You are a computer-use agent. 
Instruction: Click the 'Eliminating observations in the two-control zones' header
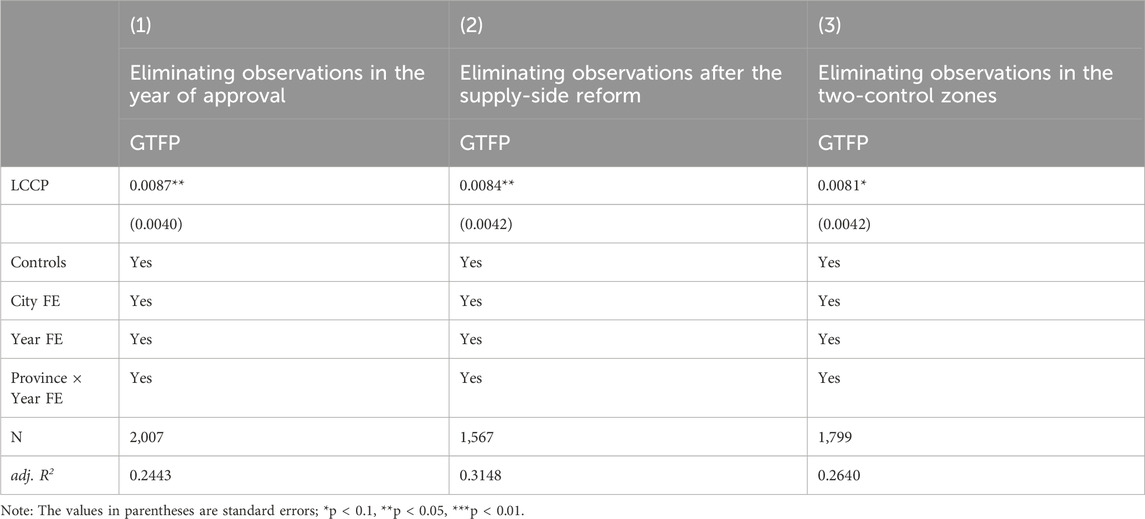click(x=965, y=83)
